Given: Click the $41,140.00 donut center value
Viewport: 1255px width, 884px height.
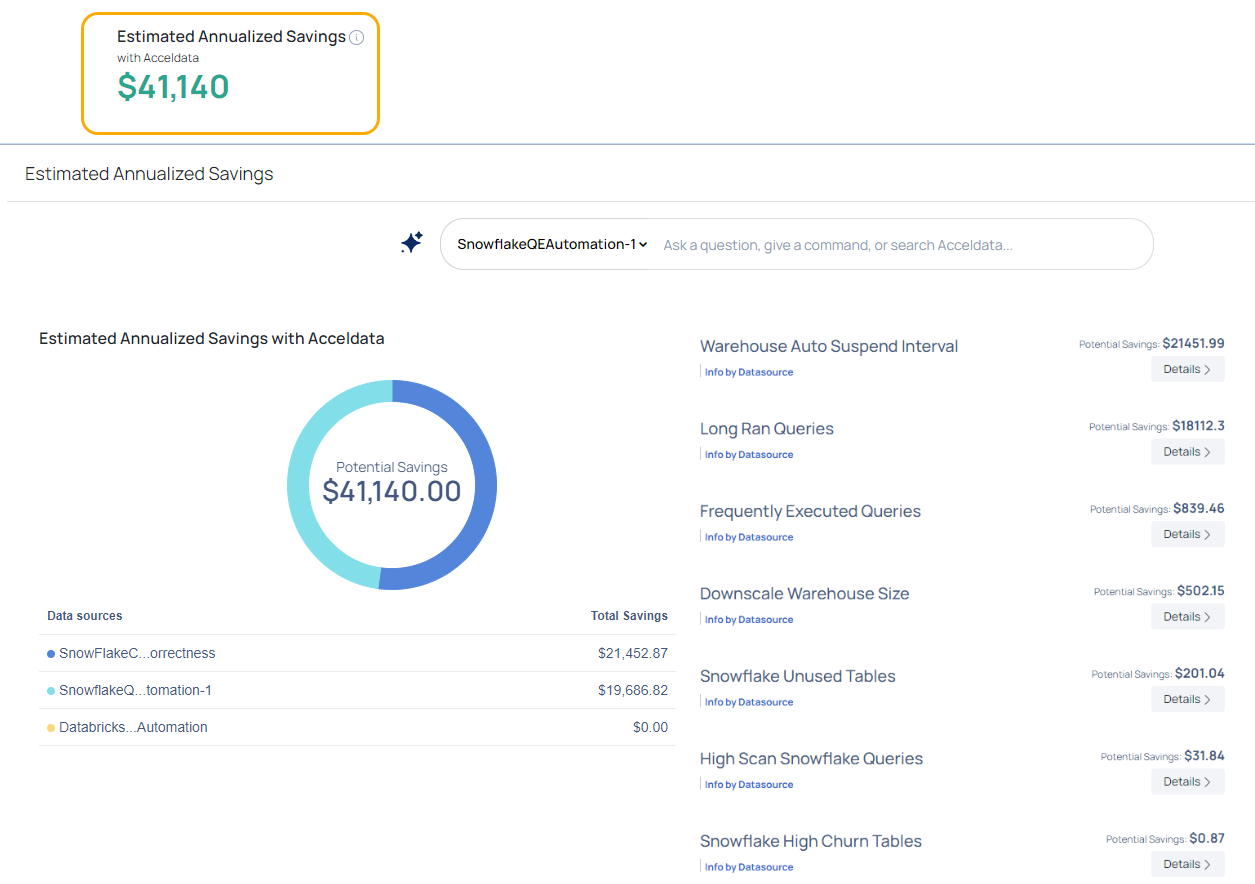Looking at the screenshot, I should [392, 491].
